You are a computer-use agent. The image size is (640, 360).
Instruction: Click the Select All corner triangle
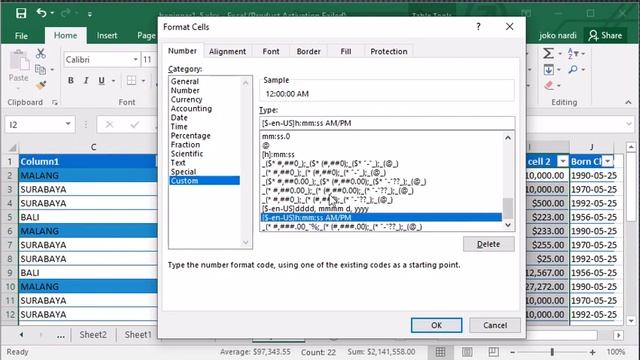coord(12,147)
